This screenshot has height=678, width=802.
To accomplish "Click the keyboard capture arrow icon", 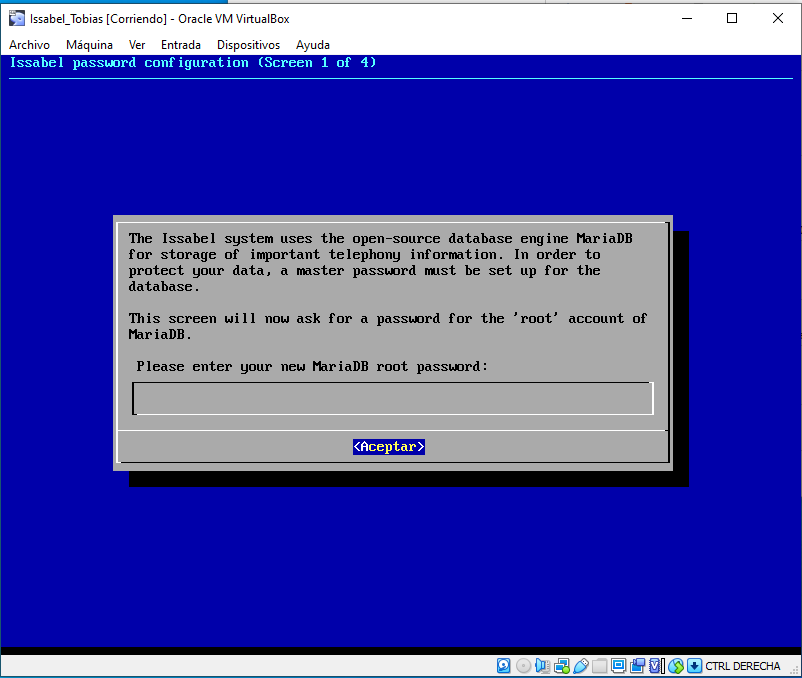I will click(694, 665).
